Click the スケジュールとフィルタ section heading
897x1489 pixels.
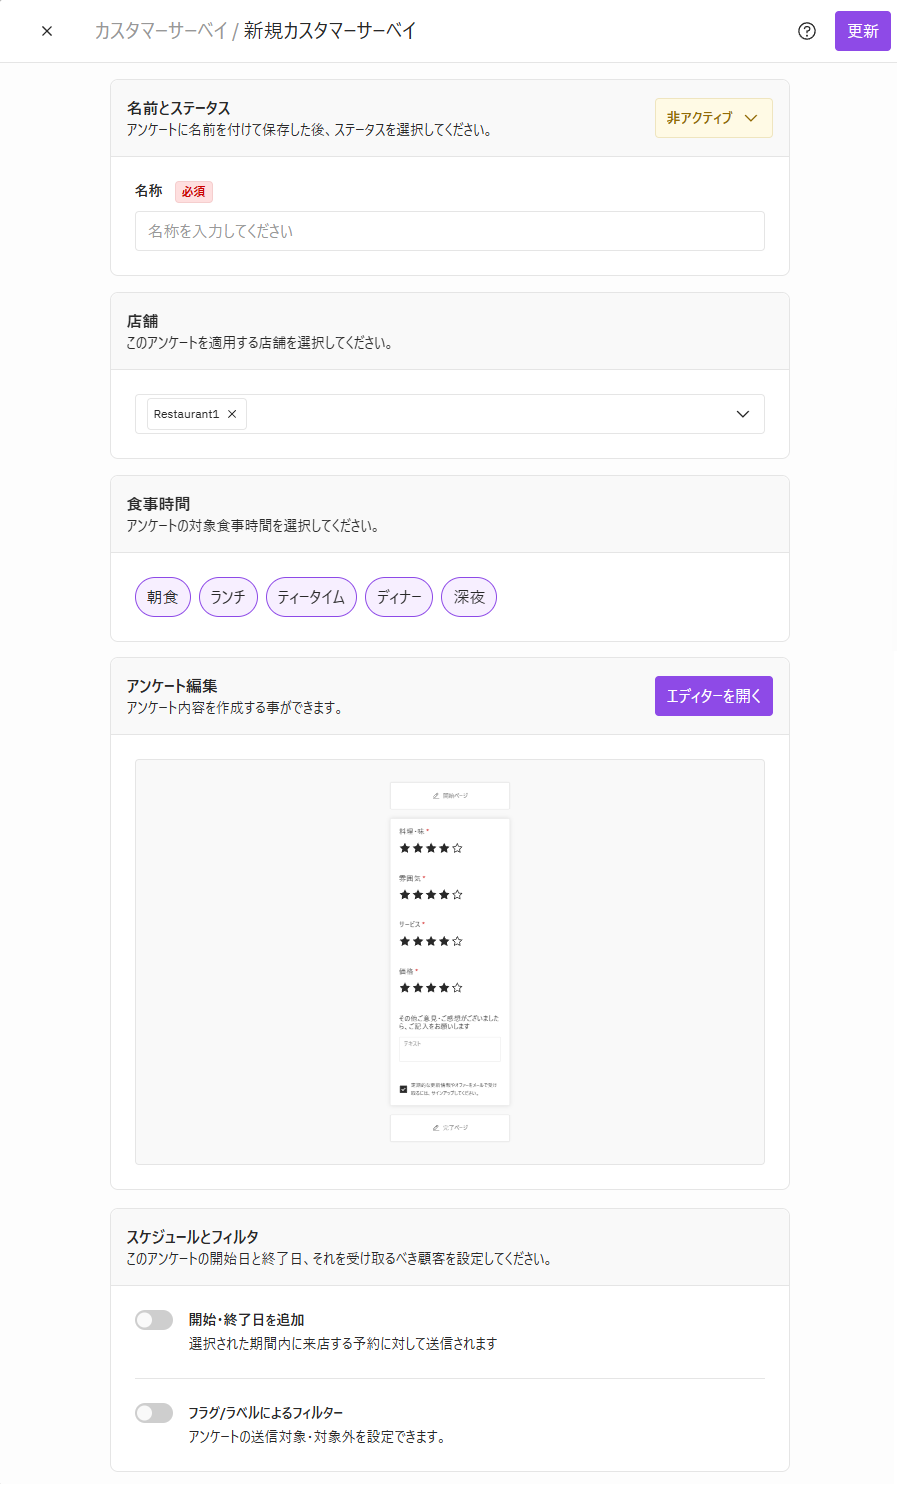pyautogui.click(x=193, y=1237)
